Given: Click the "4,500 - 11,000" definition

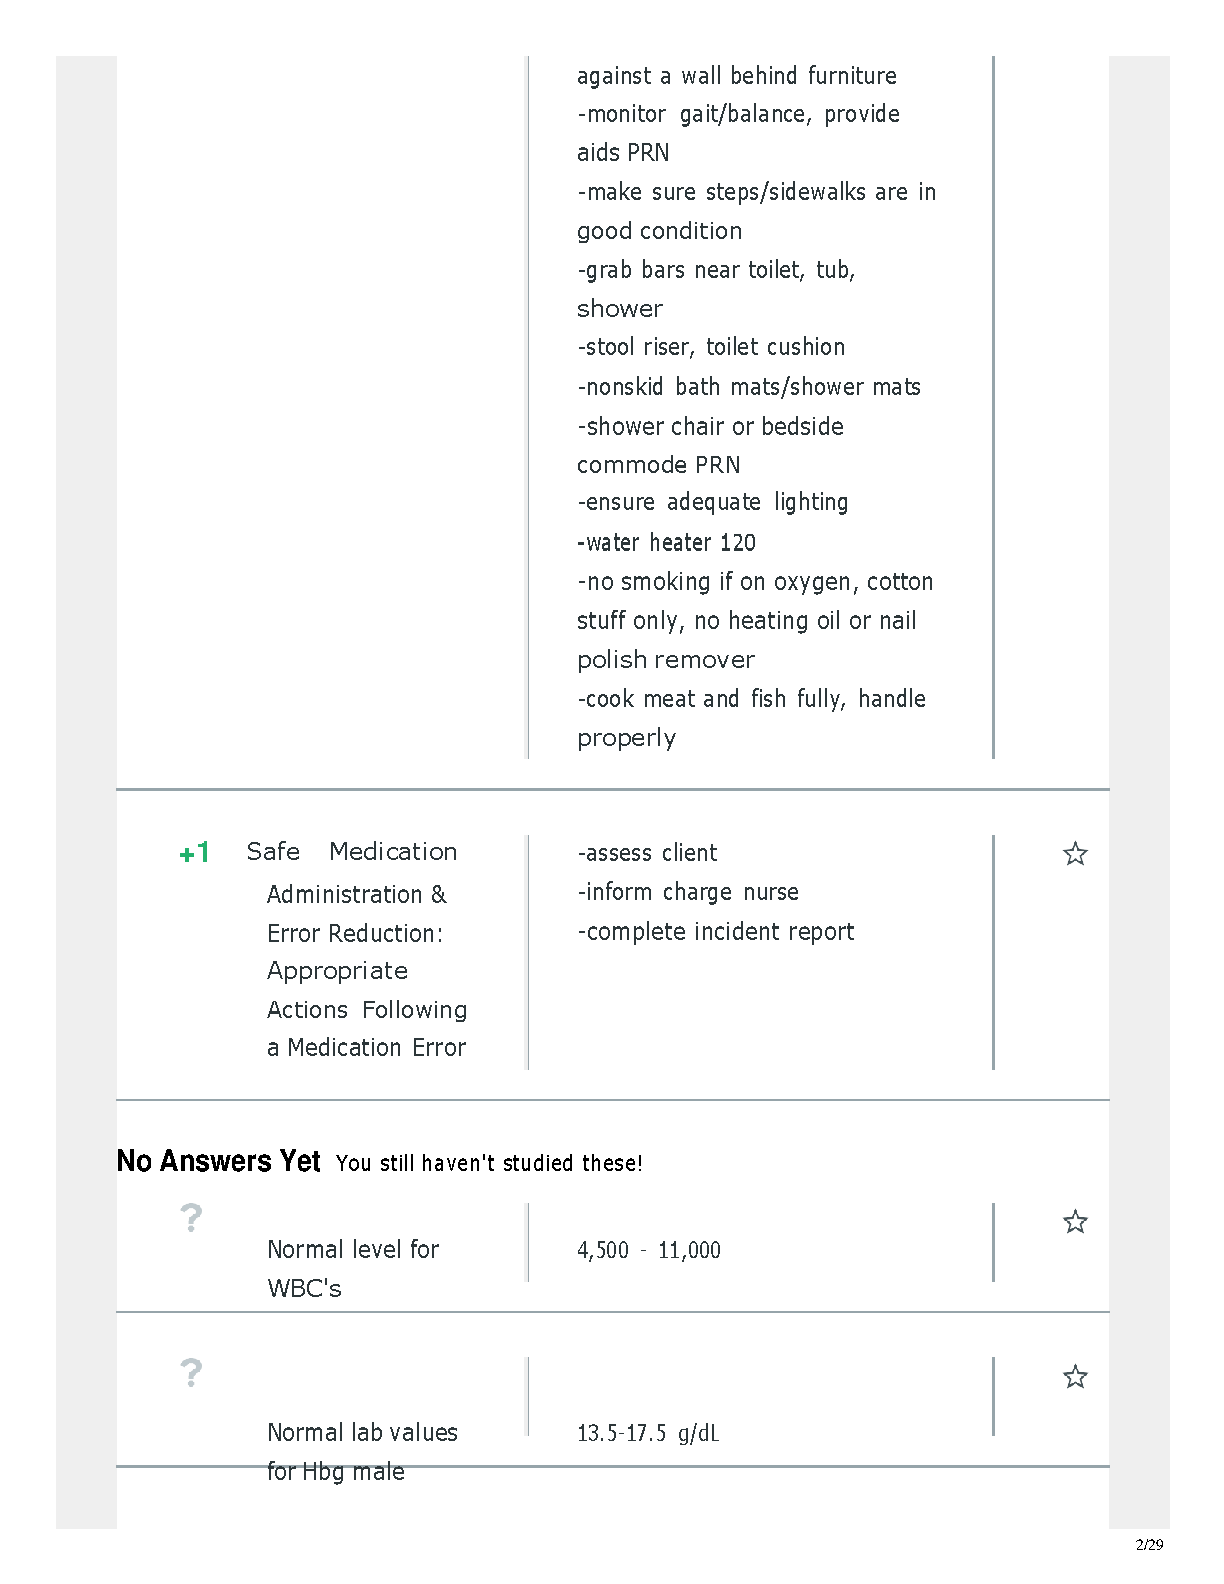Looking at the screenshot, I should pos(649,1250).
